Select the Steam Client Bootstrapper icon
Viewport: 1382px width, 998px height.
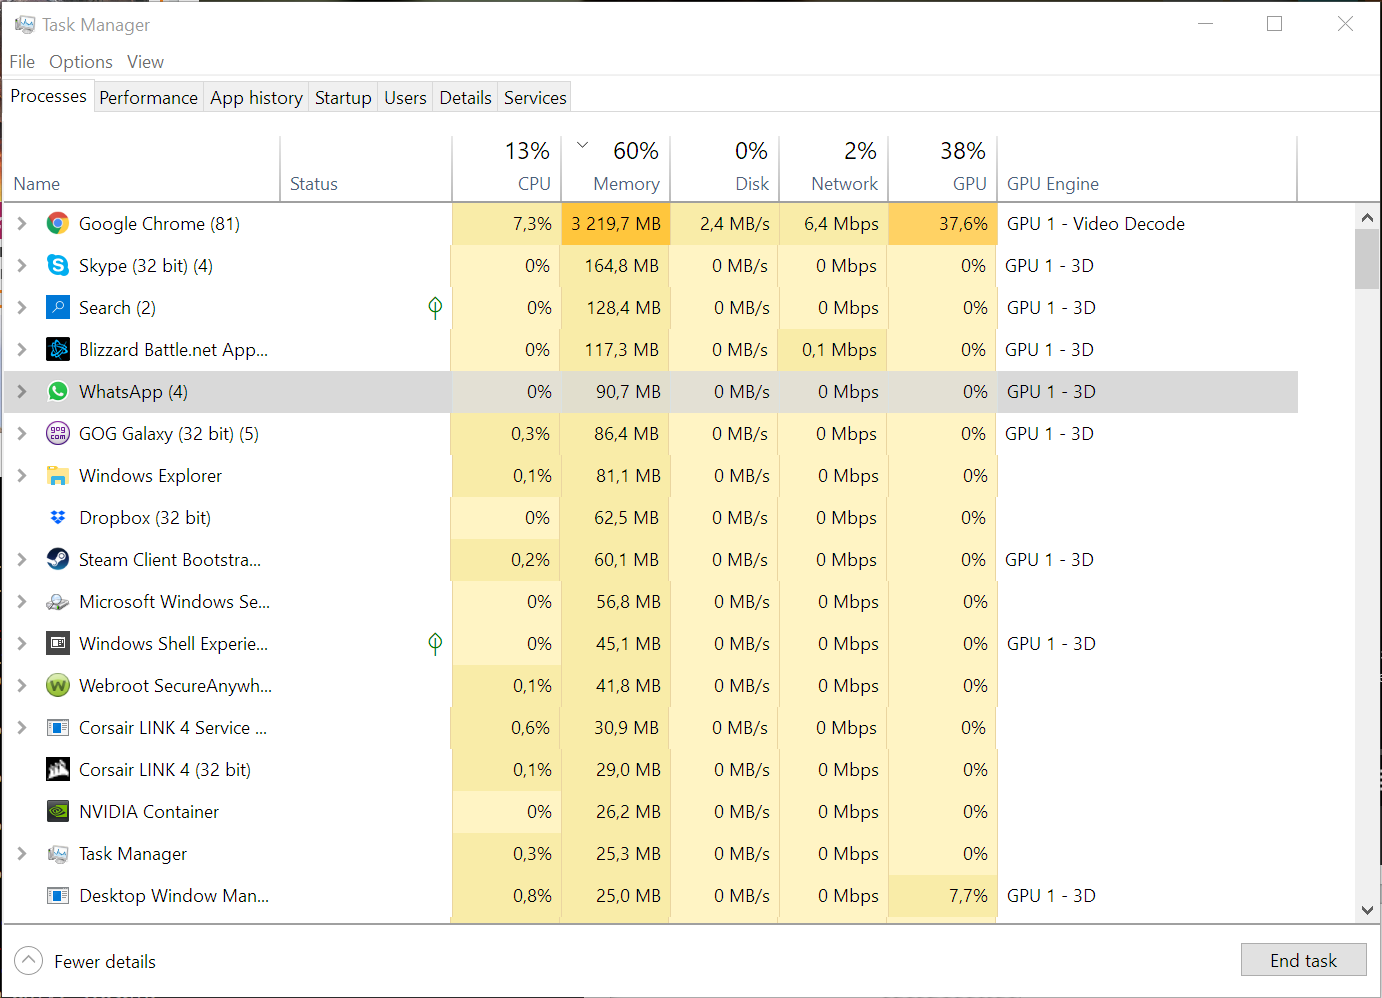click(58, 560)
